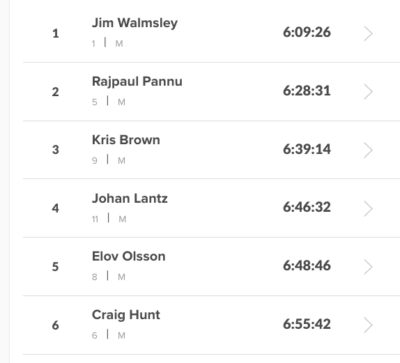Click the finish time 6:48:46
This screenshot has height=363, width=400.
coord(307,266)
